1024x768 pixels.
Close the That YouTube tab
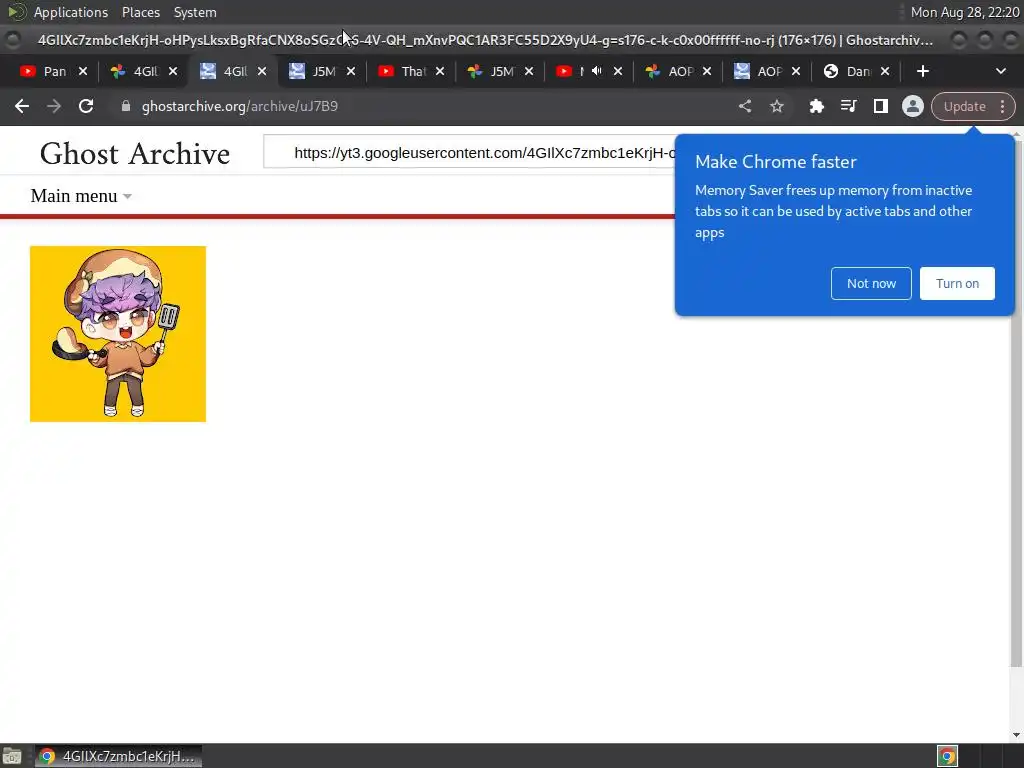[x=440, y=71]
